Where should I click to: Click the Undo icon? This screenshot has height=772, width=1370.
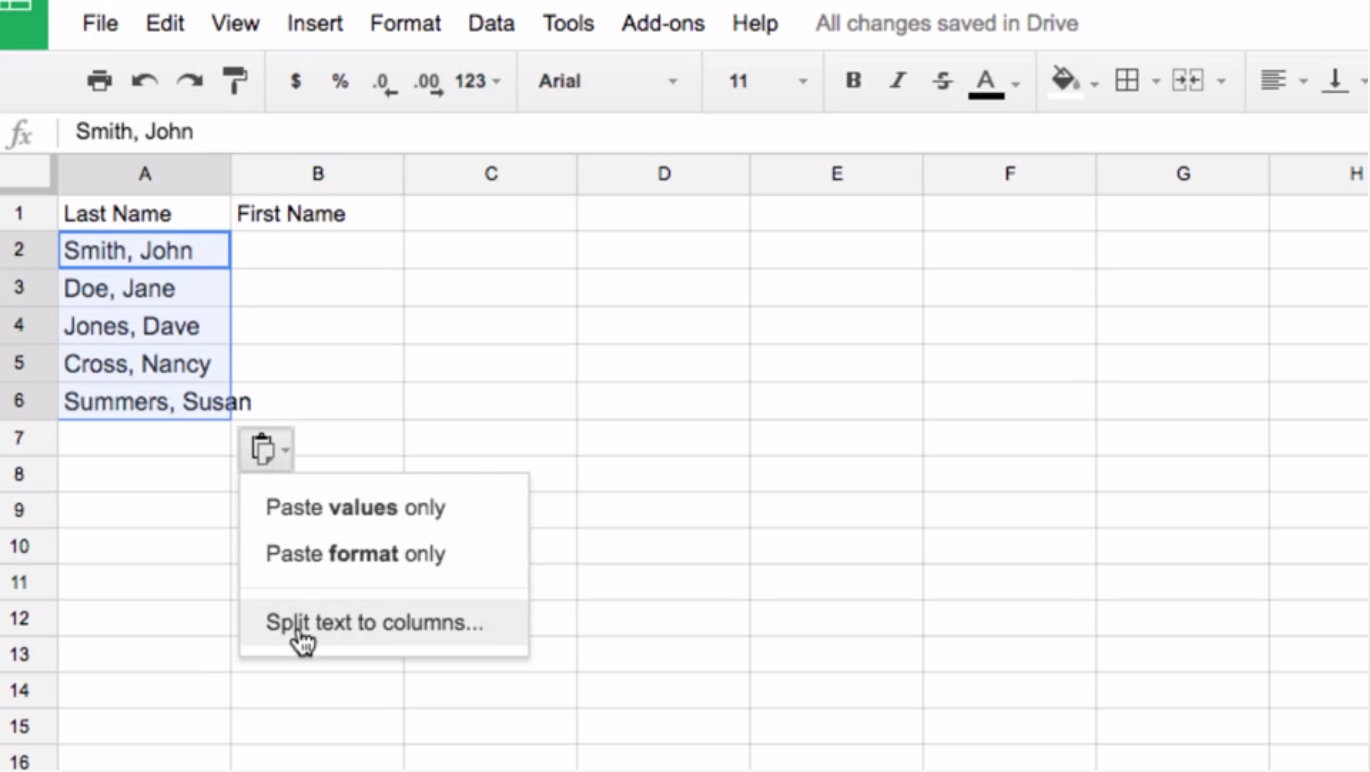click(144, 81)
